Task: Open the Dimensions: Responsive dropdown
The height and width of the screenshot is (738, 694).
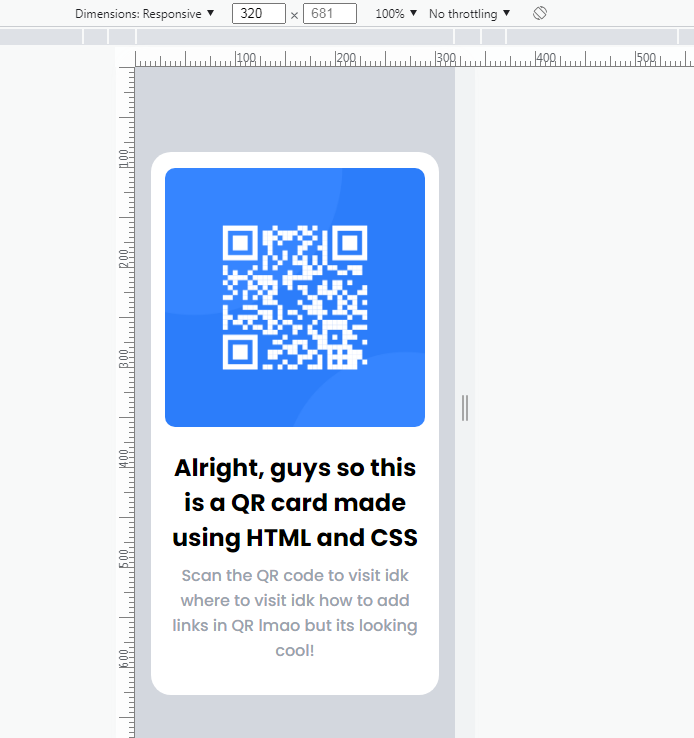Action: click(x=144, y=14)
